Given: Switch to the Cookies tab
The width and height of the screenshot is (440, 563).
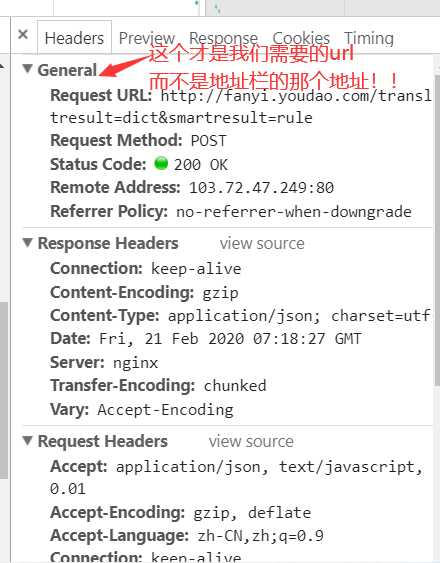Looking at the screenshot, I should [x=301, y=38].
